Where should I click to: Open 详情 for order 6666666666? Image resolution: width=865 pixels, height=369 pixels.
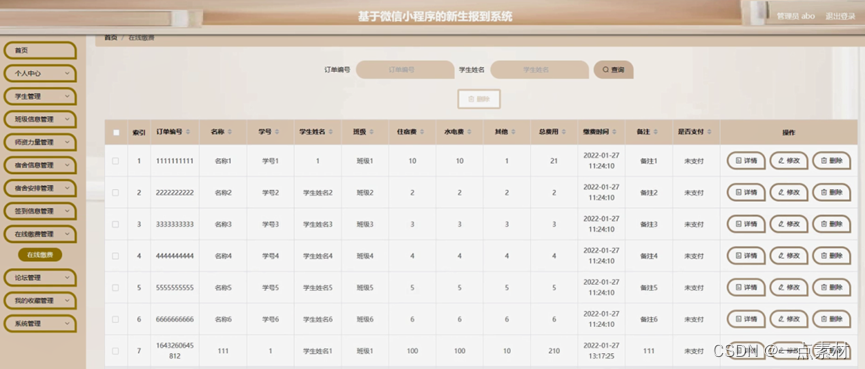point(746,319)
